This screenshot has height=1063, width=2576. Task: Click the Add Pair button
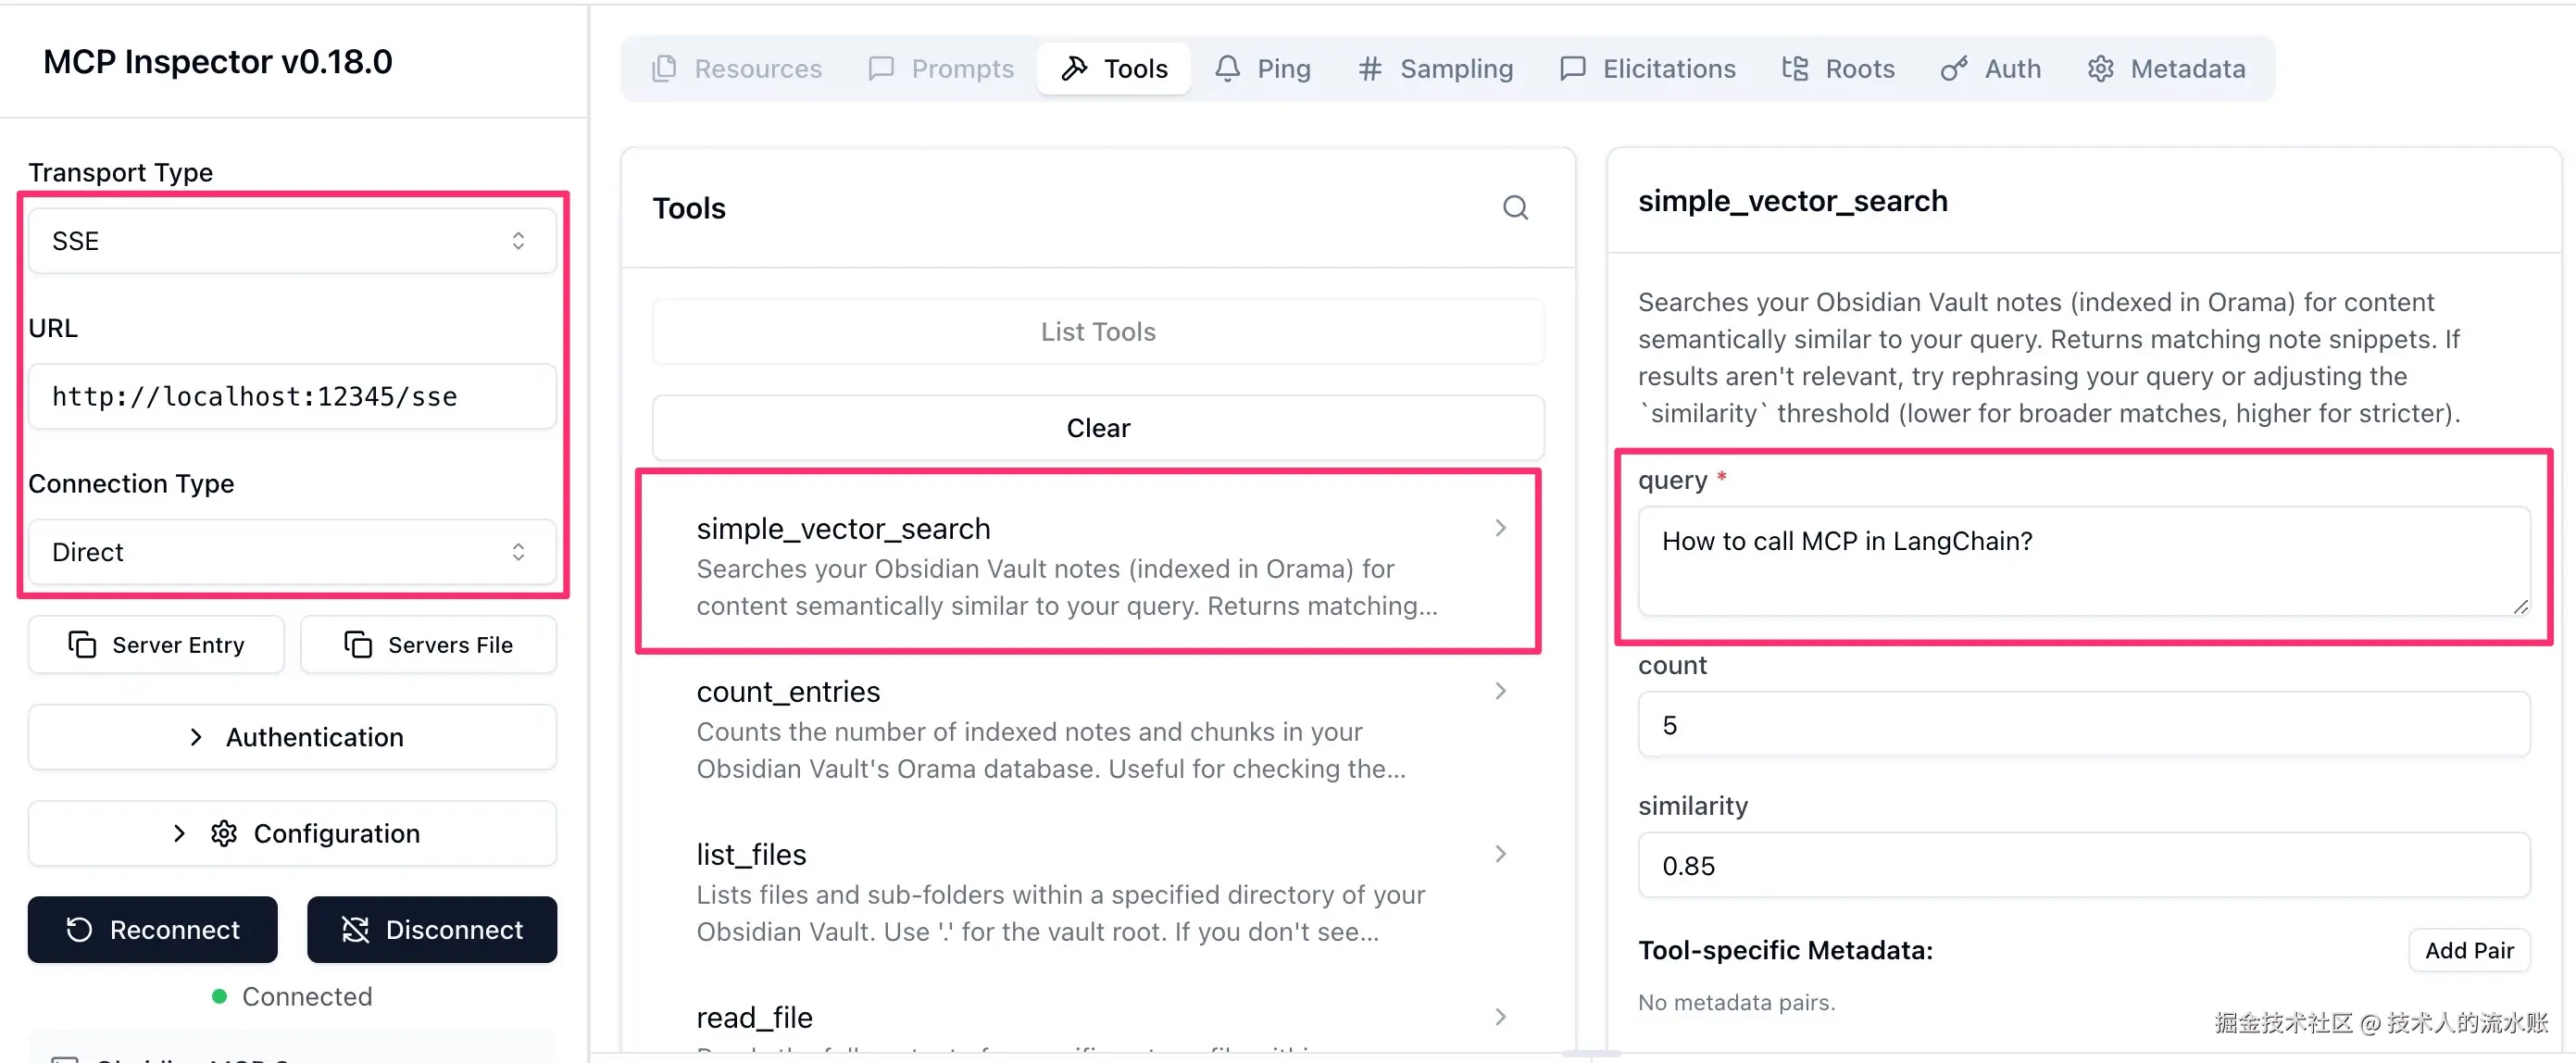(2468, 950)
